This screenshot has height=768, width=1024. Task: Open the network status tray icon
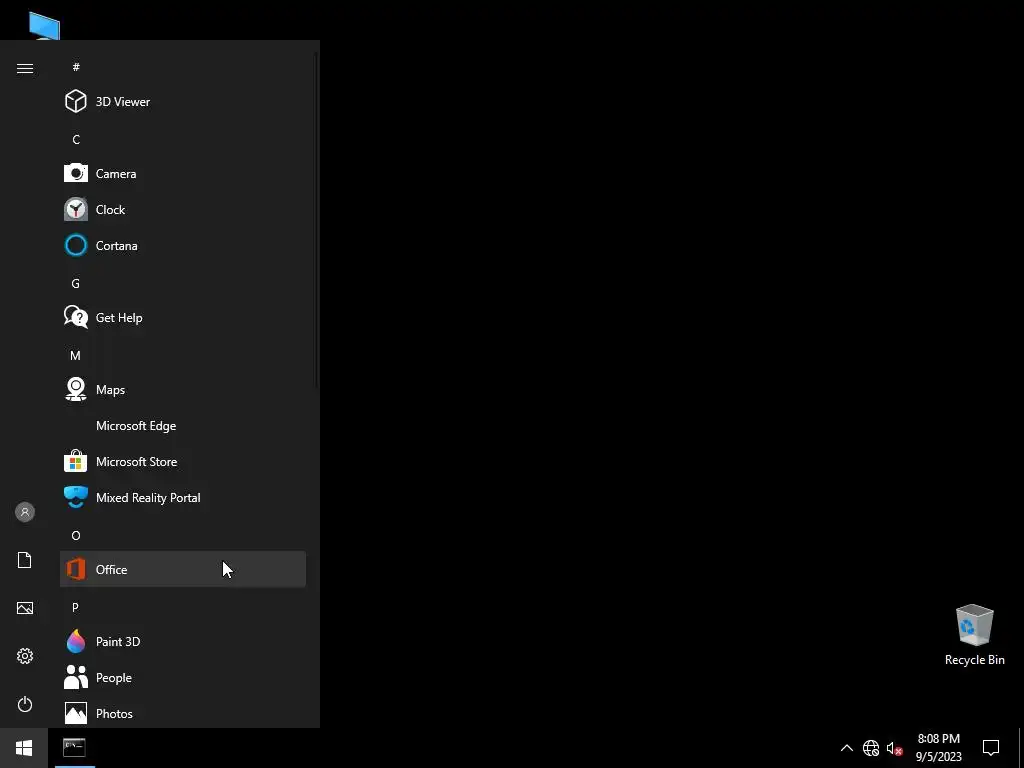click(871, 748)
